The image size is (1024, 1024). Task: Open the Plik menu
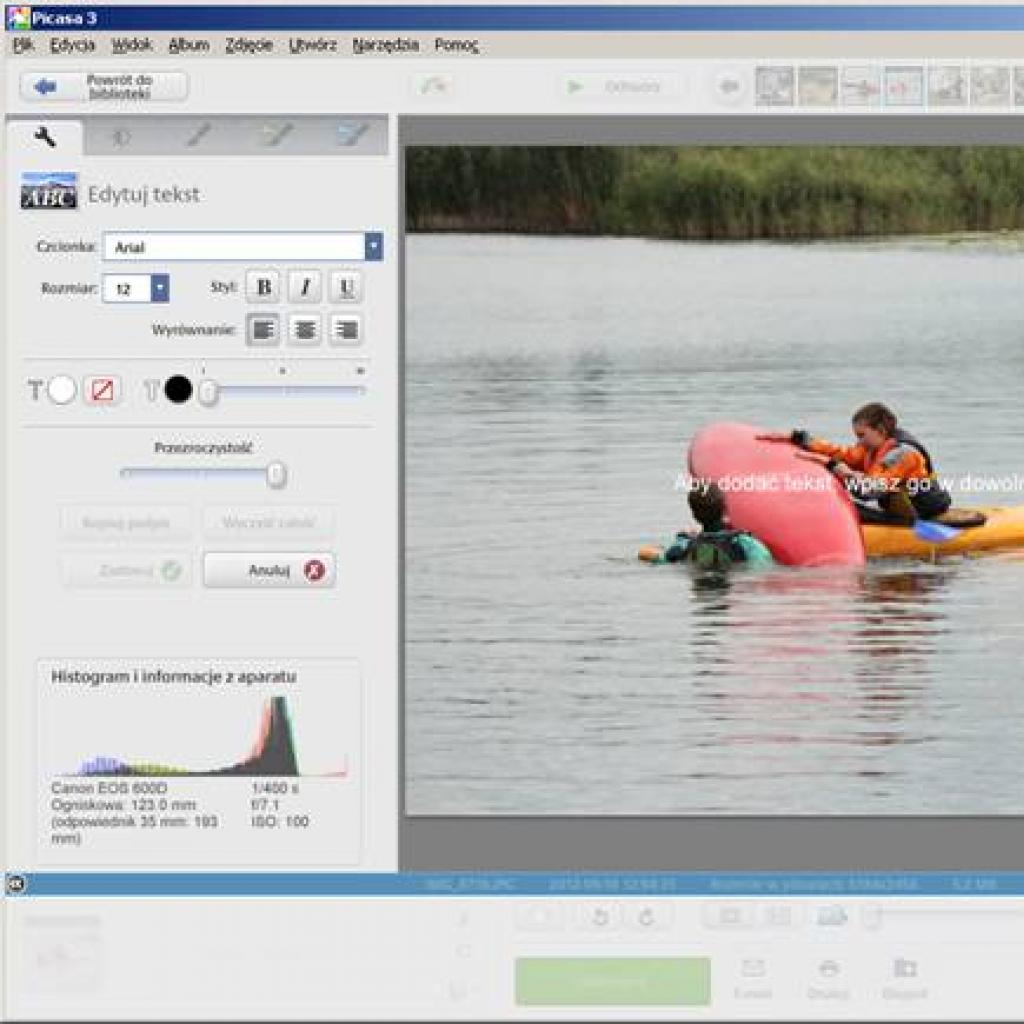point(23,45)
